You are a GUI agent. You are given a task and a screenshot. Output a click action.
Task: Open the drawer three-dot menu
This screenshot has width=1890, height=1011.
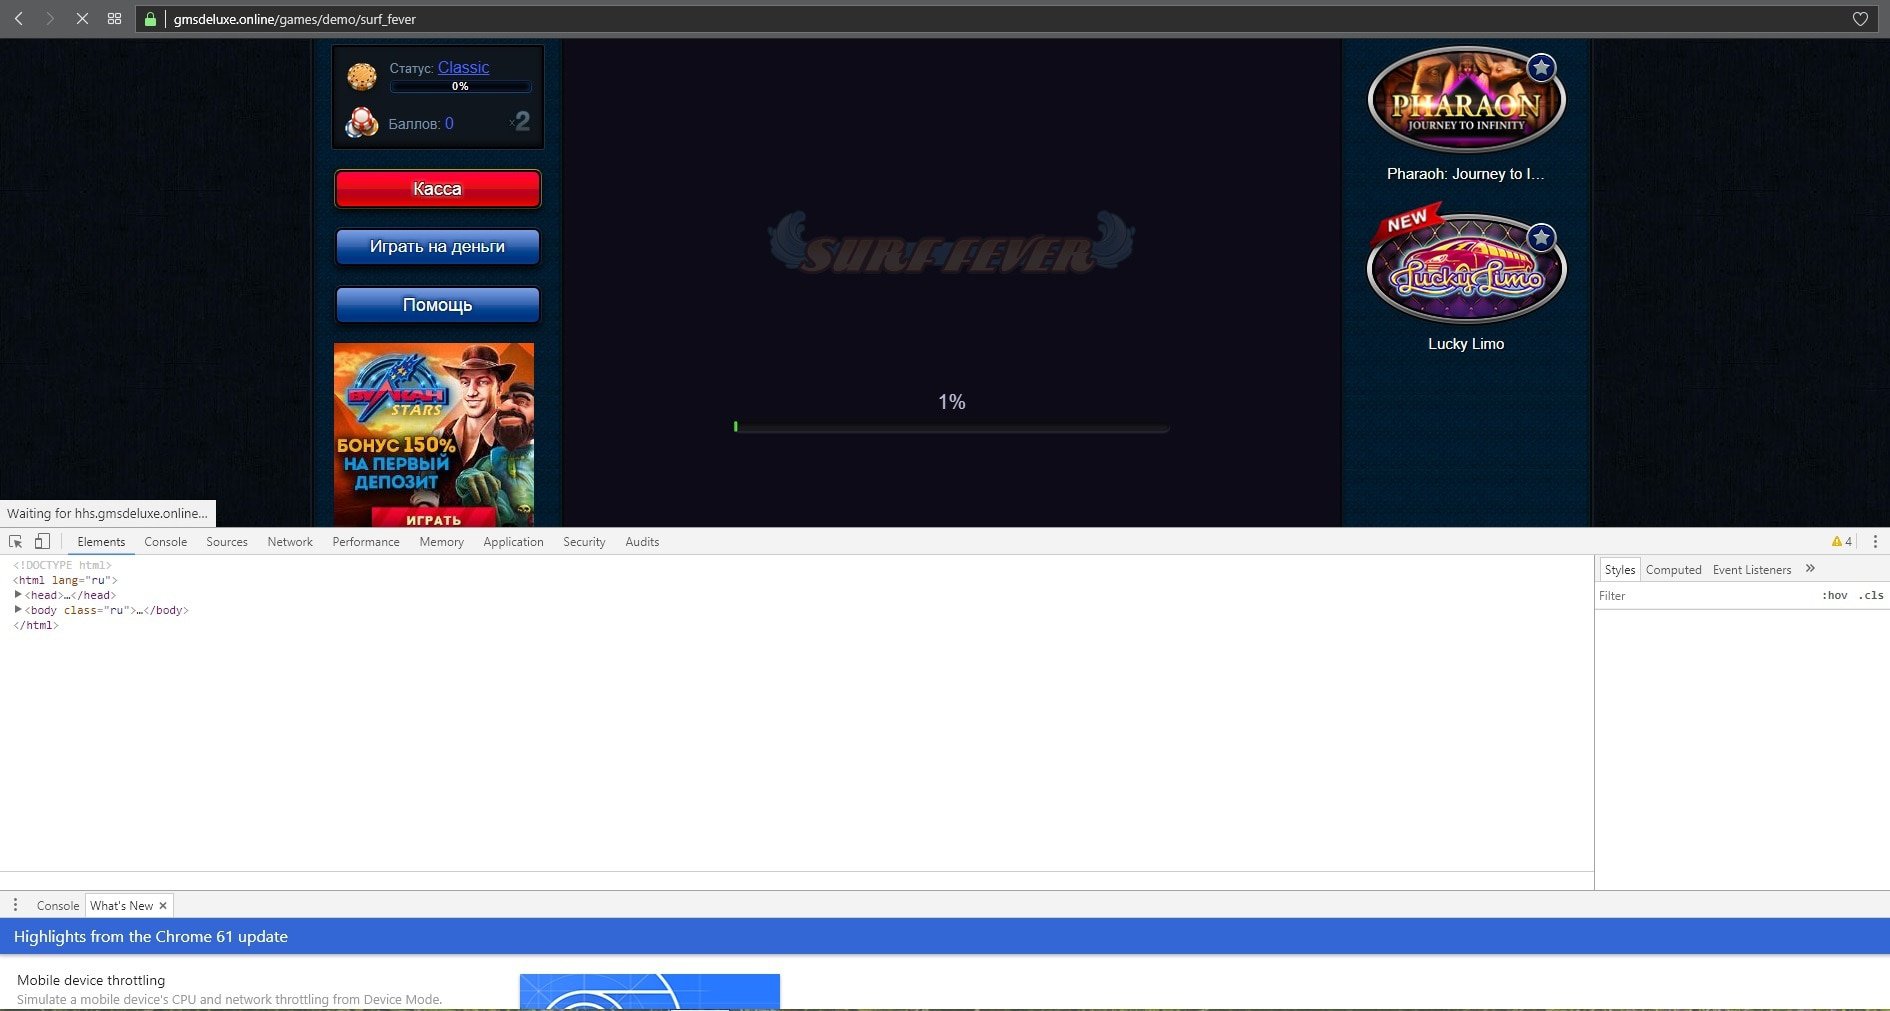pyautogui.click(x=15, y=905)
